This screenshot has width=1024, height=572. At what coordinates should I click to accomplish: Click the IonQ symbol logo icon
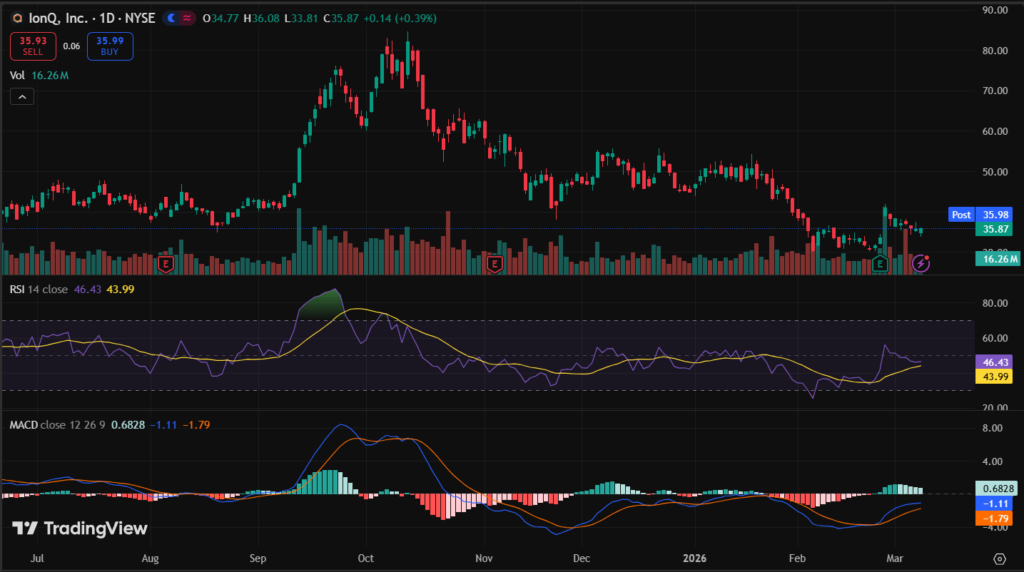coord(17,17)
